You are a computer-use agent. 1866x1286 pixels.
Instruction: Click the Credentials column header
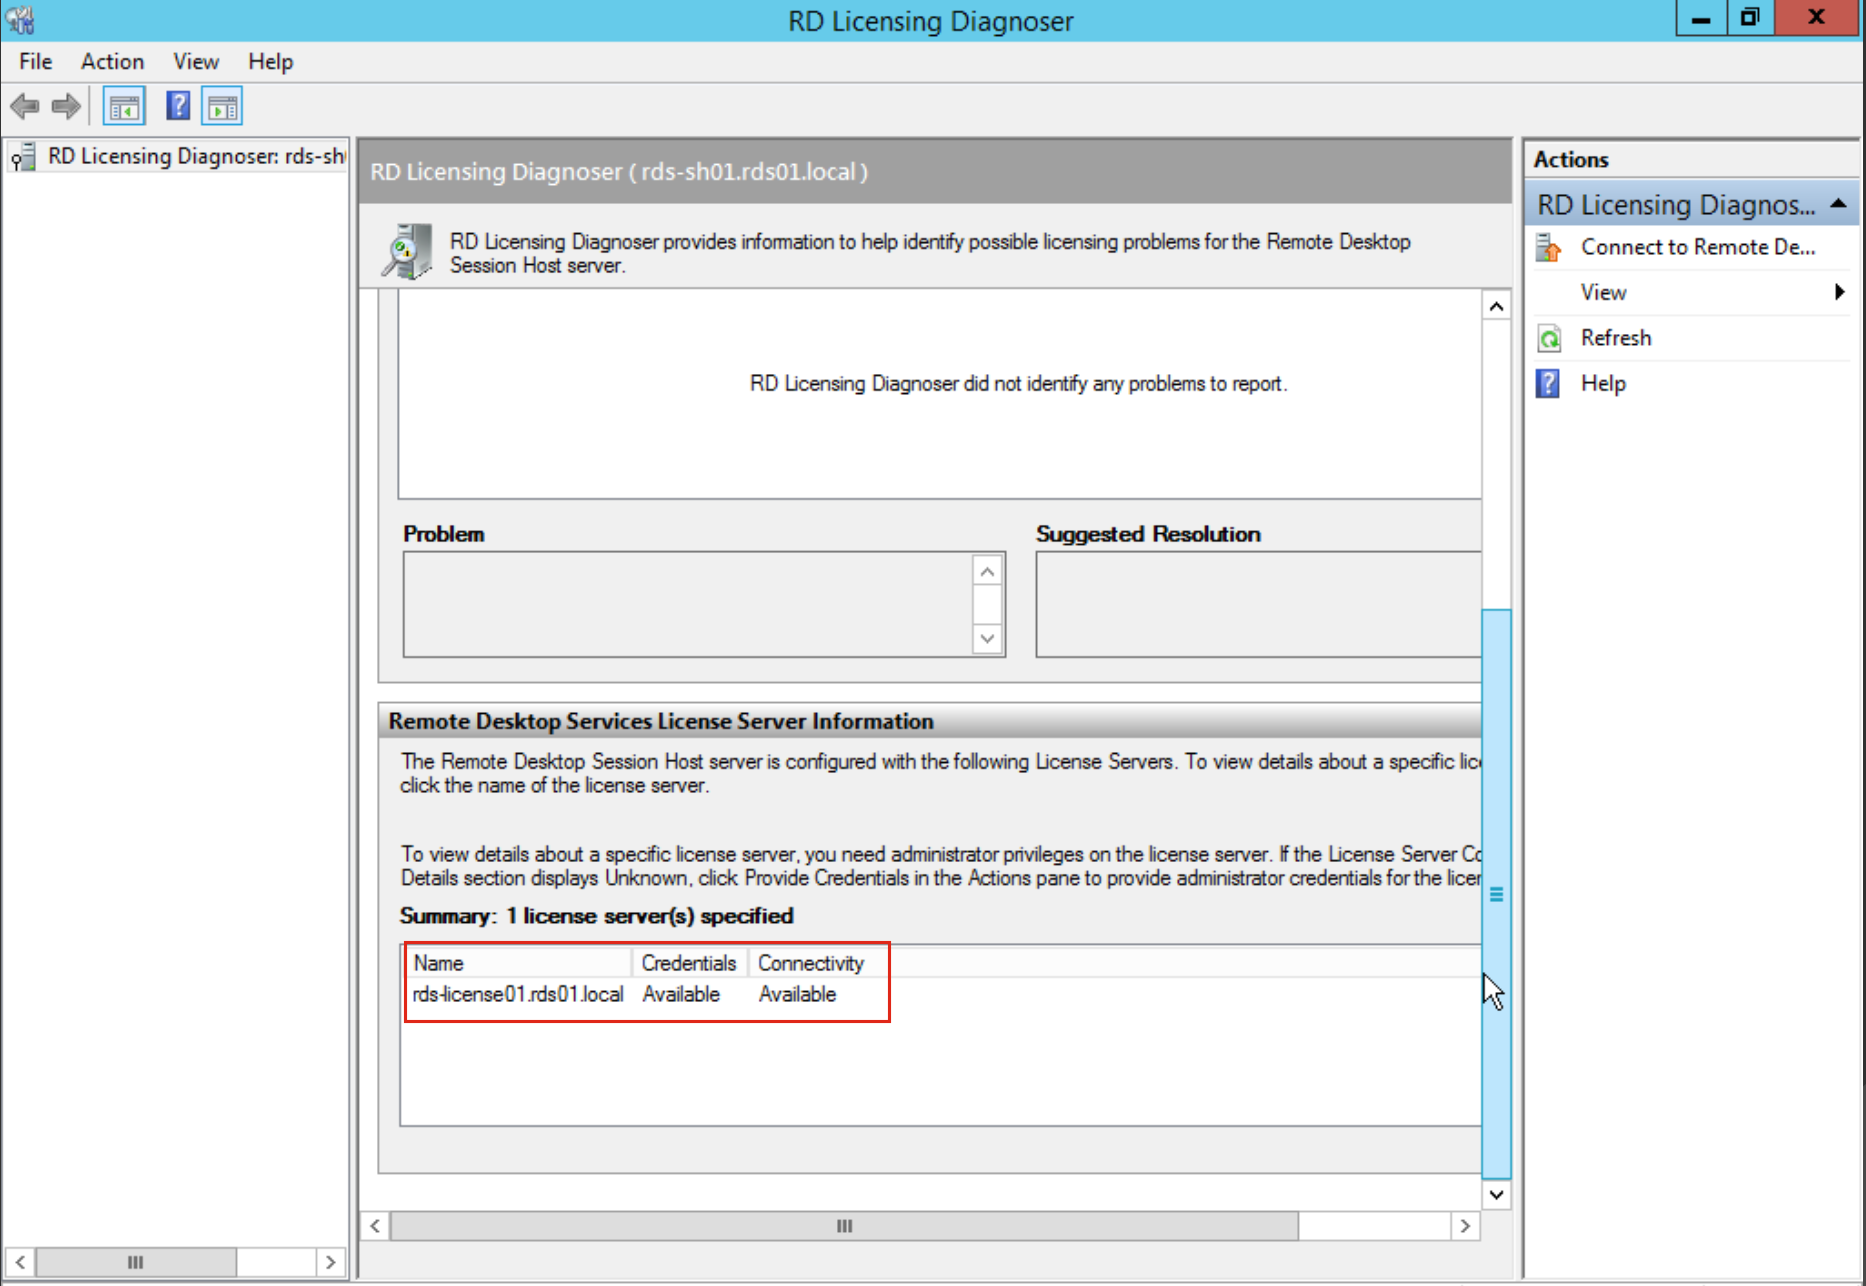(x=690, y=963)
